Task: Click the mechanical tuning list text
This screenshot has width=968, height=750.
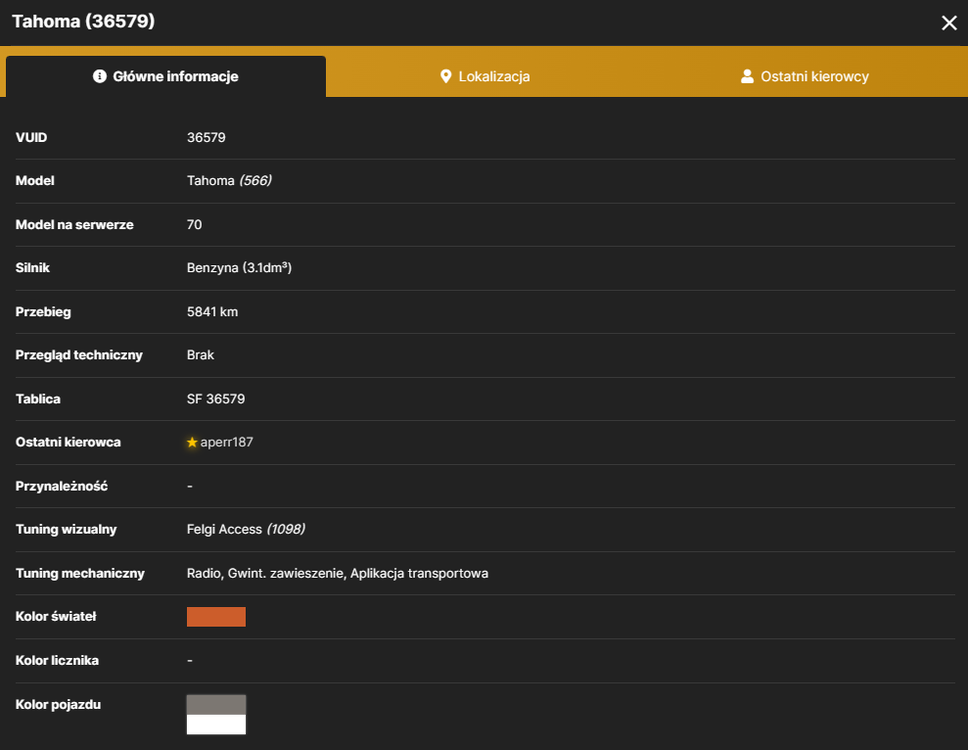Action: [x=338, y=573]
